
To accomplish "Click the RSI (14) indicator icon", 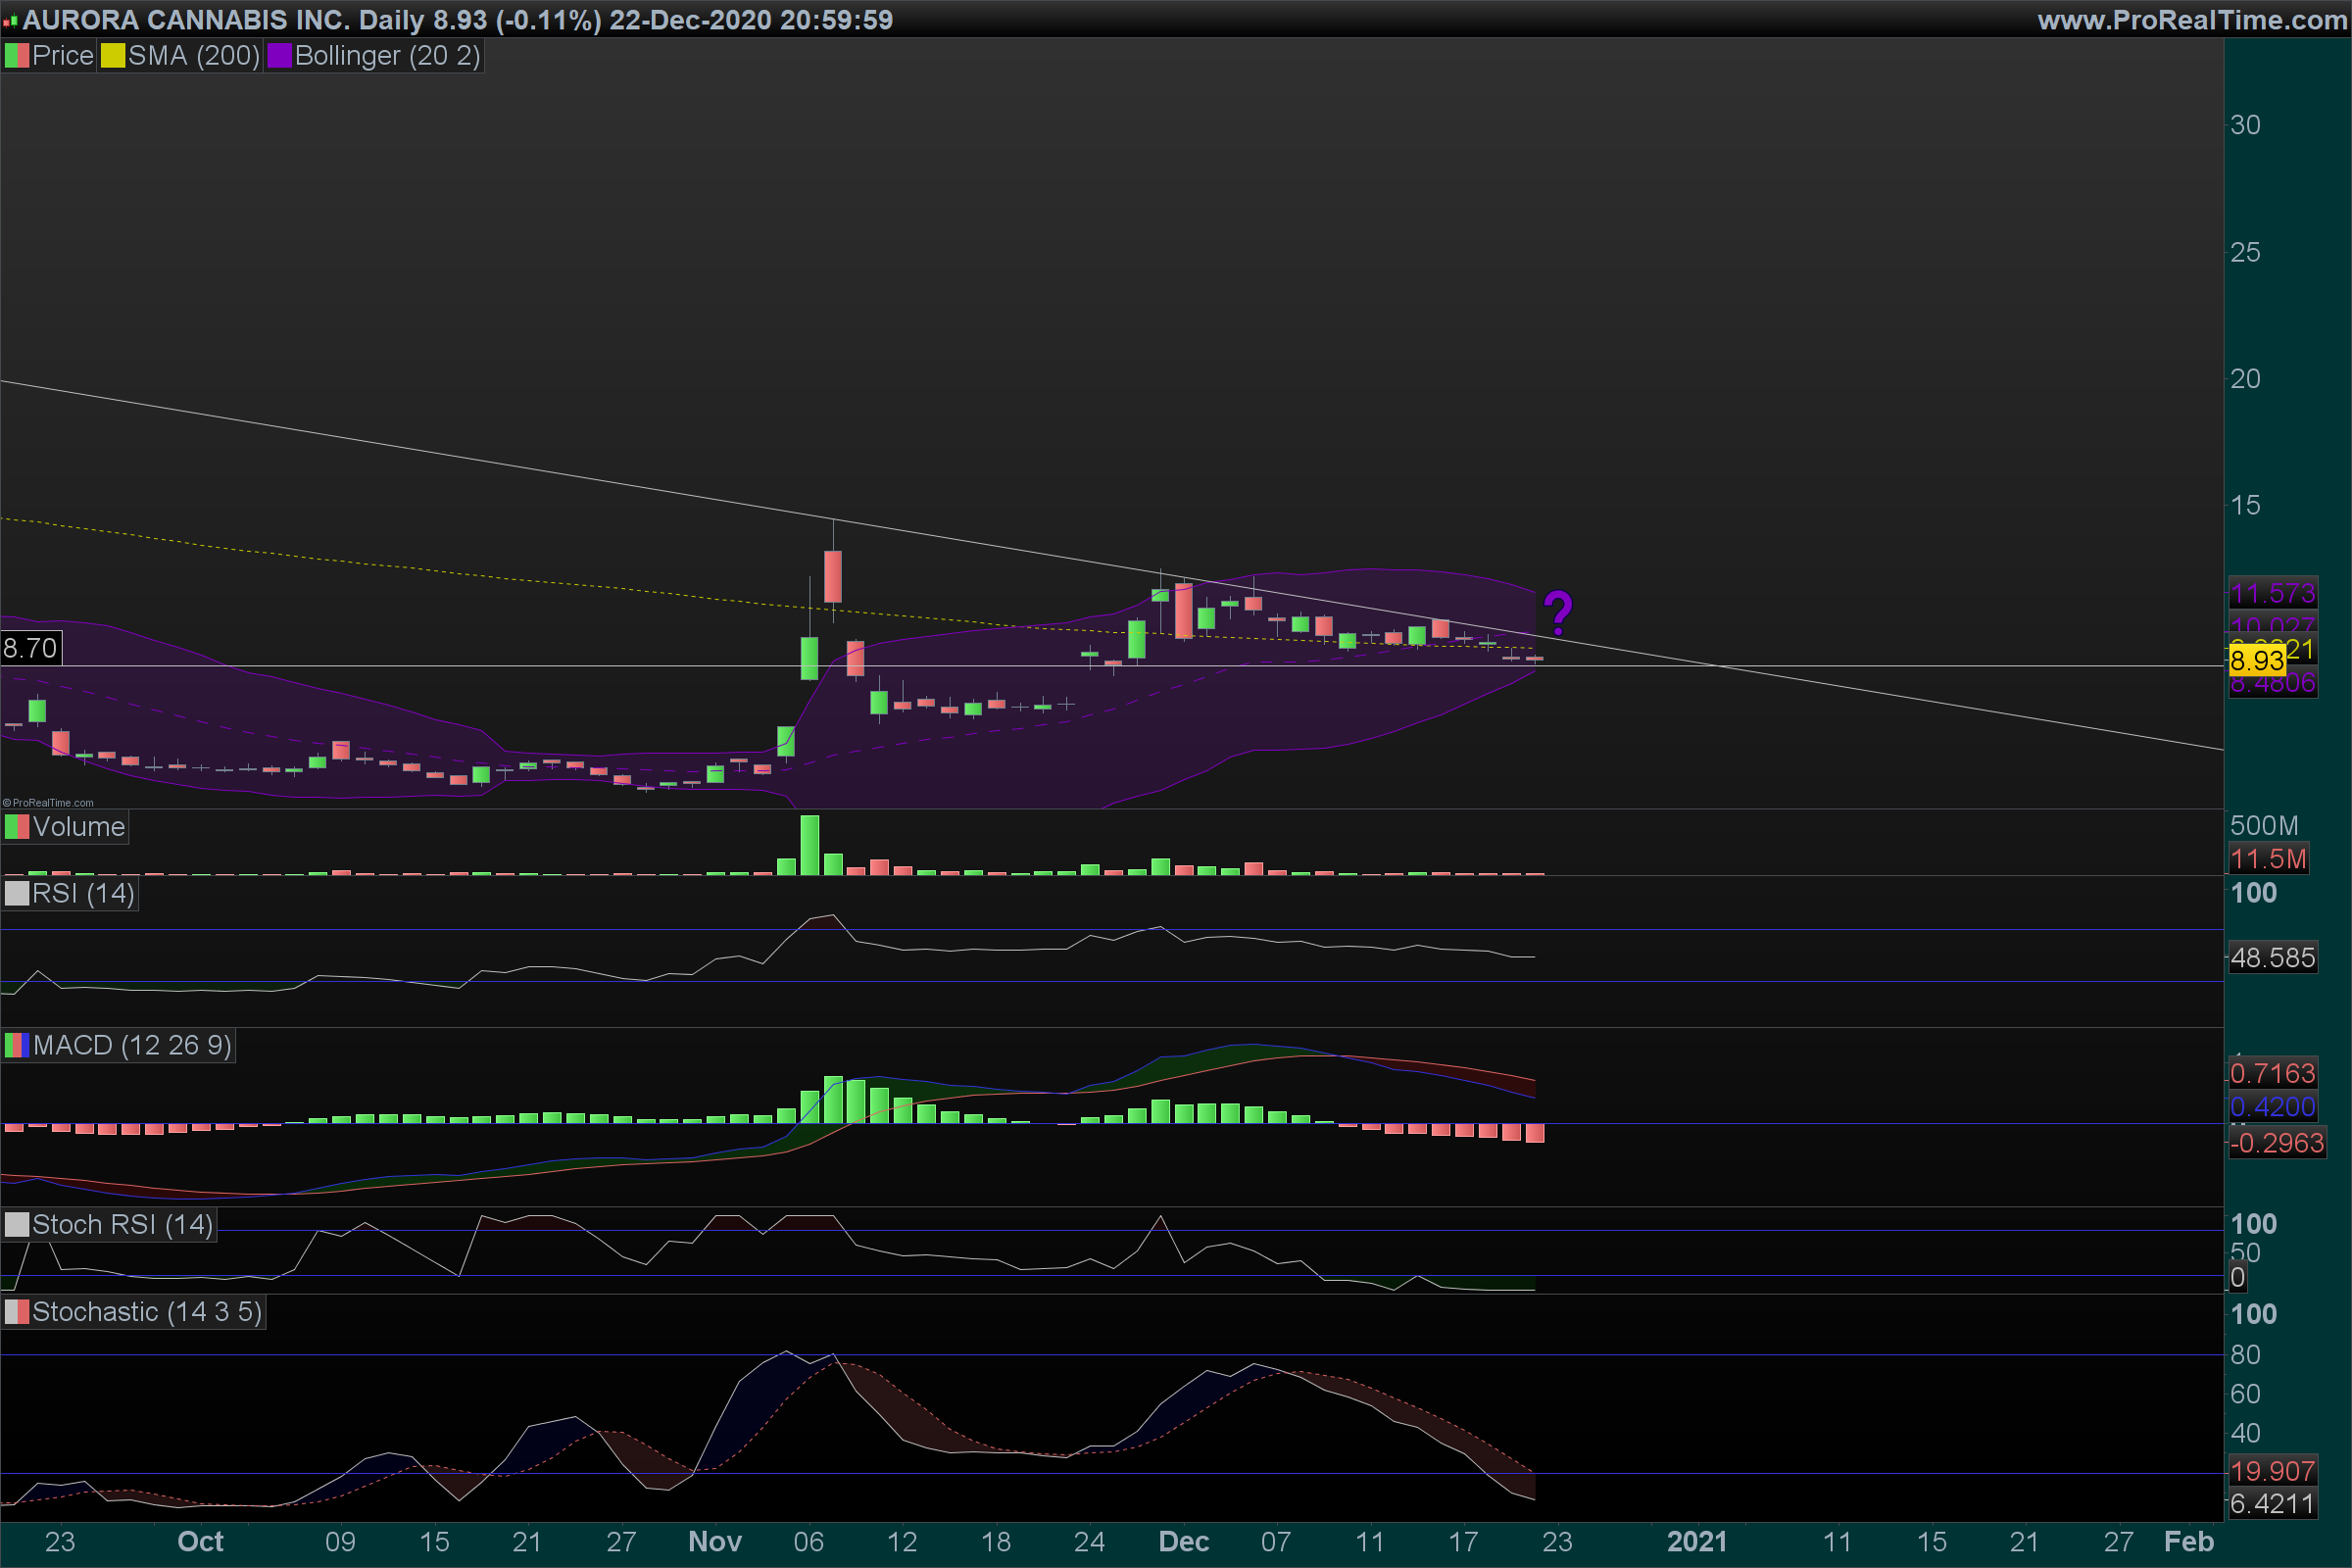I will point(17,893).
